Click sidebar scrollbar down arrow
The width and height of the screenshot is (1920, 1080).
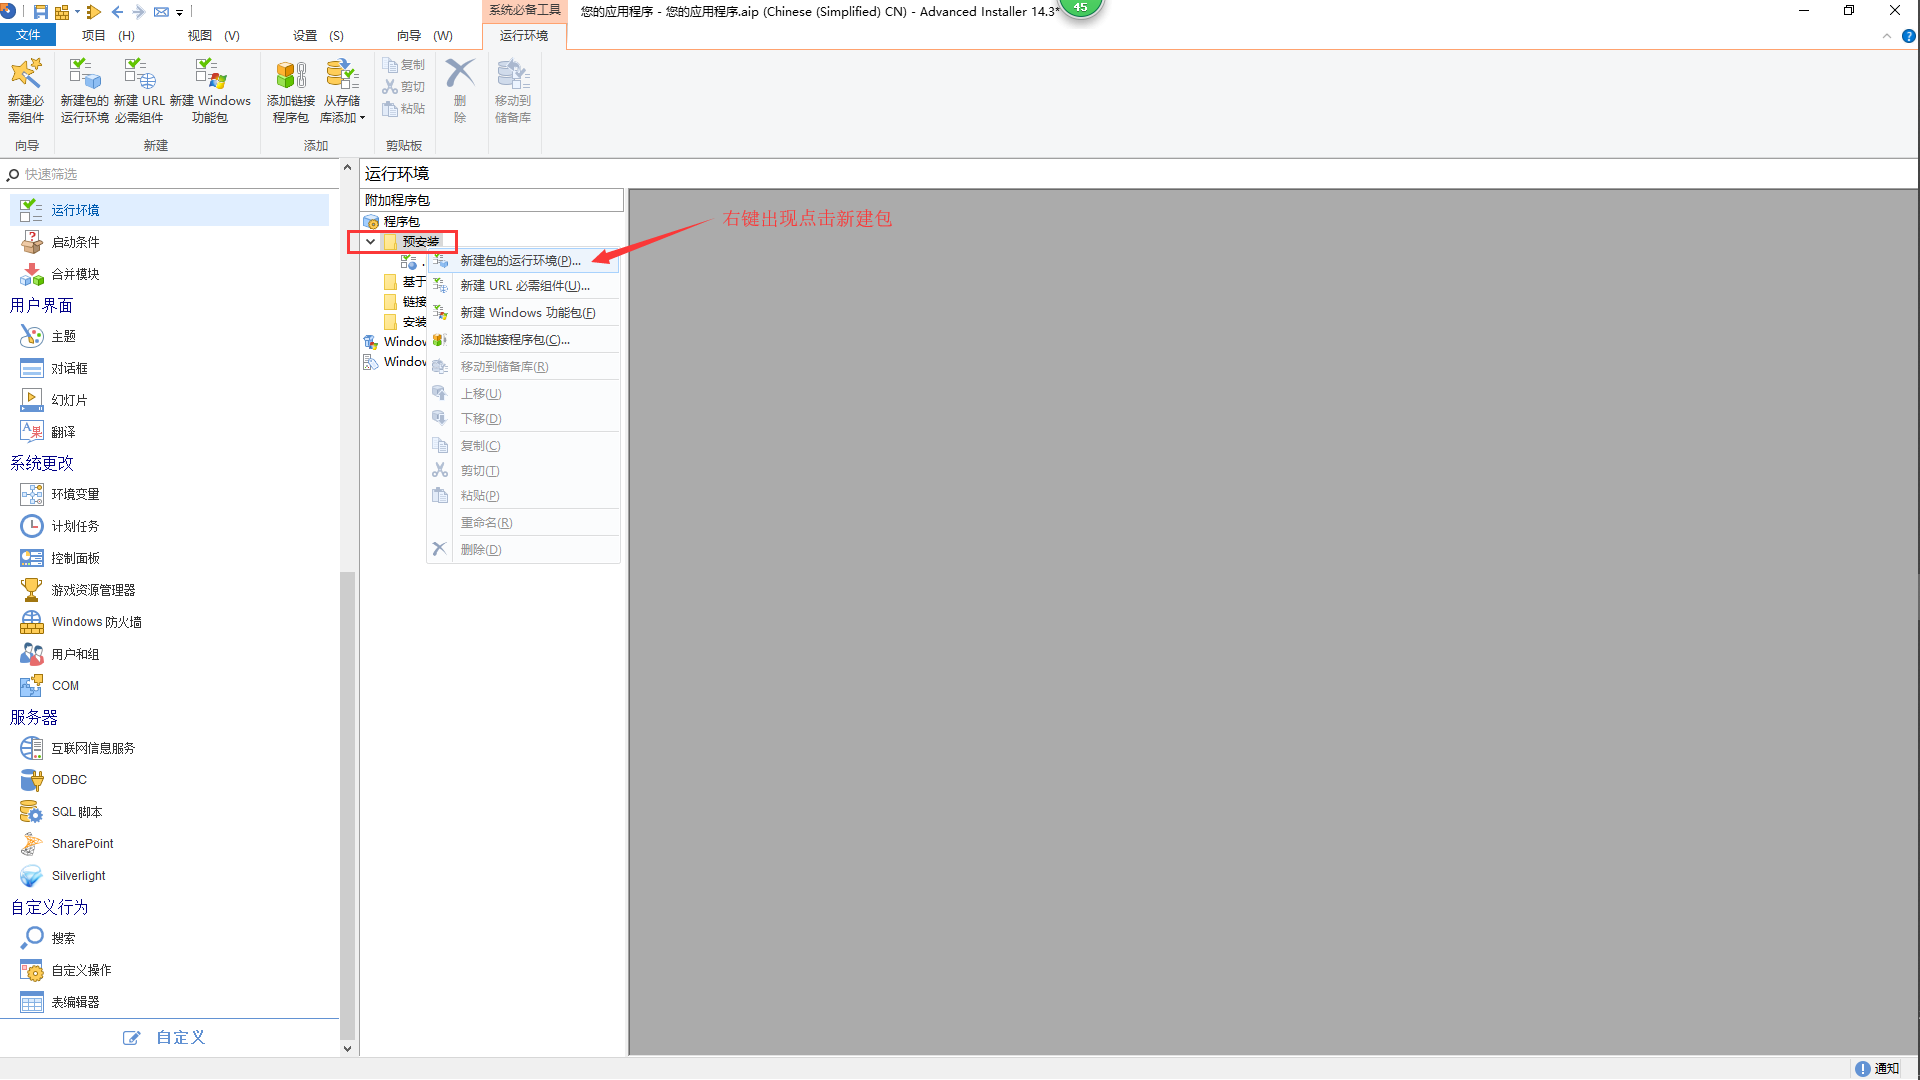[x=347, y=1049]
